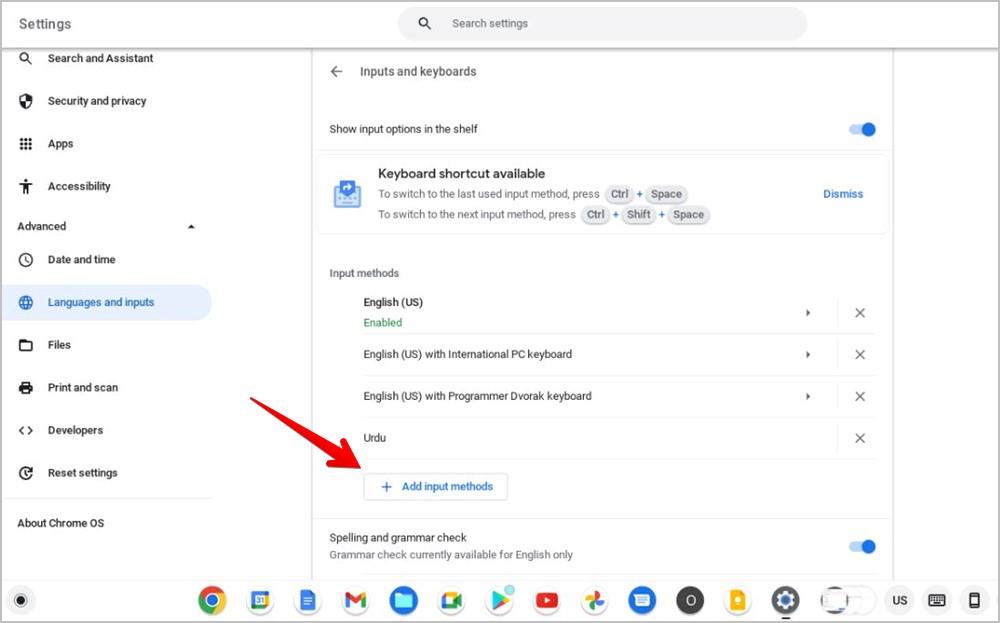Click the Search settings input field

[x=602, y=24]
